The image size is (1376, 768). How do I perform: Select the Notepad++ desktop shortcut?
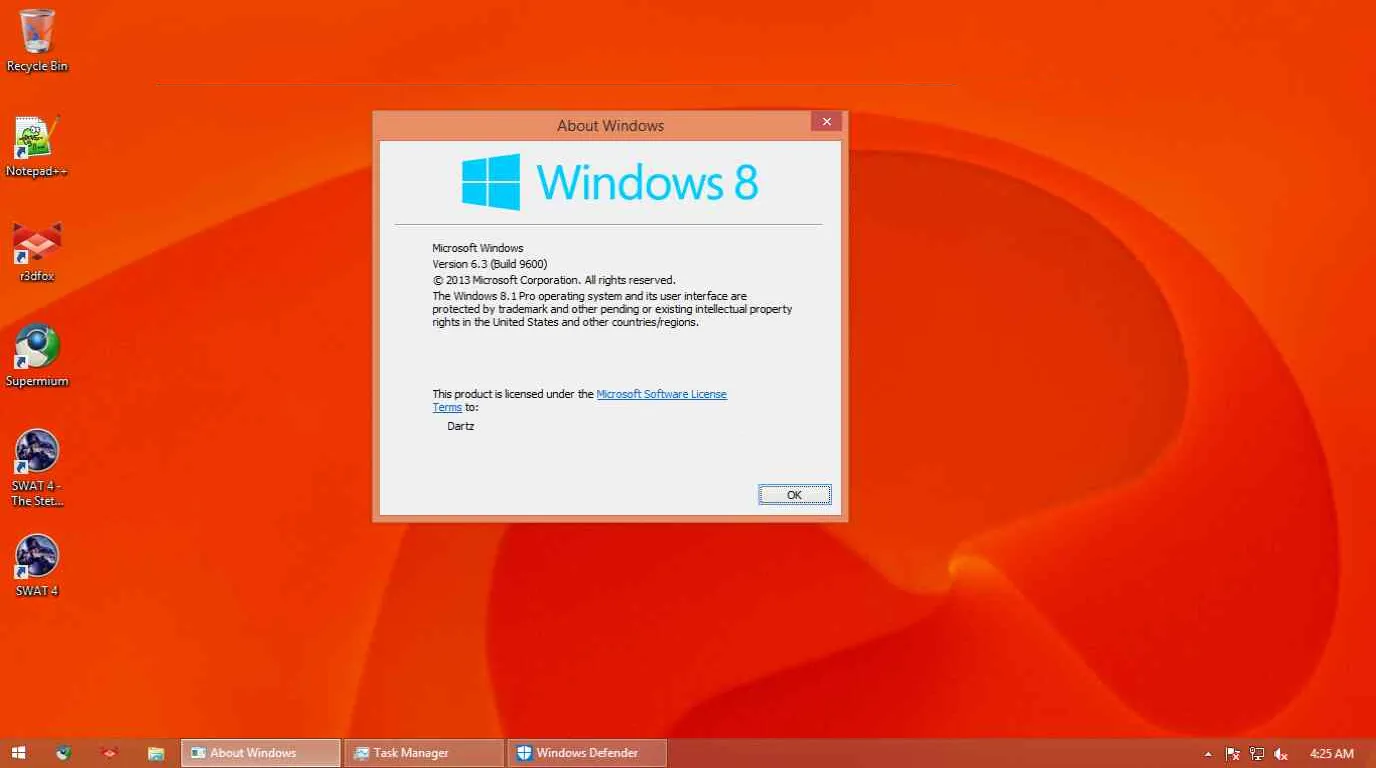click(37, 146)
